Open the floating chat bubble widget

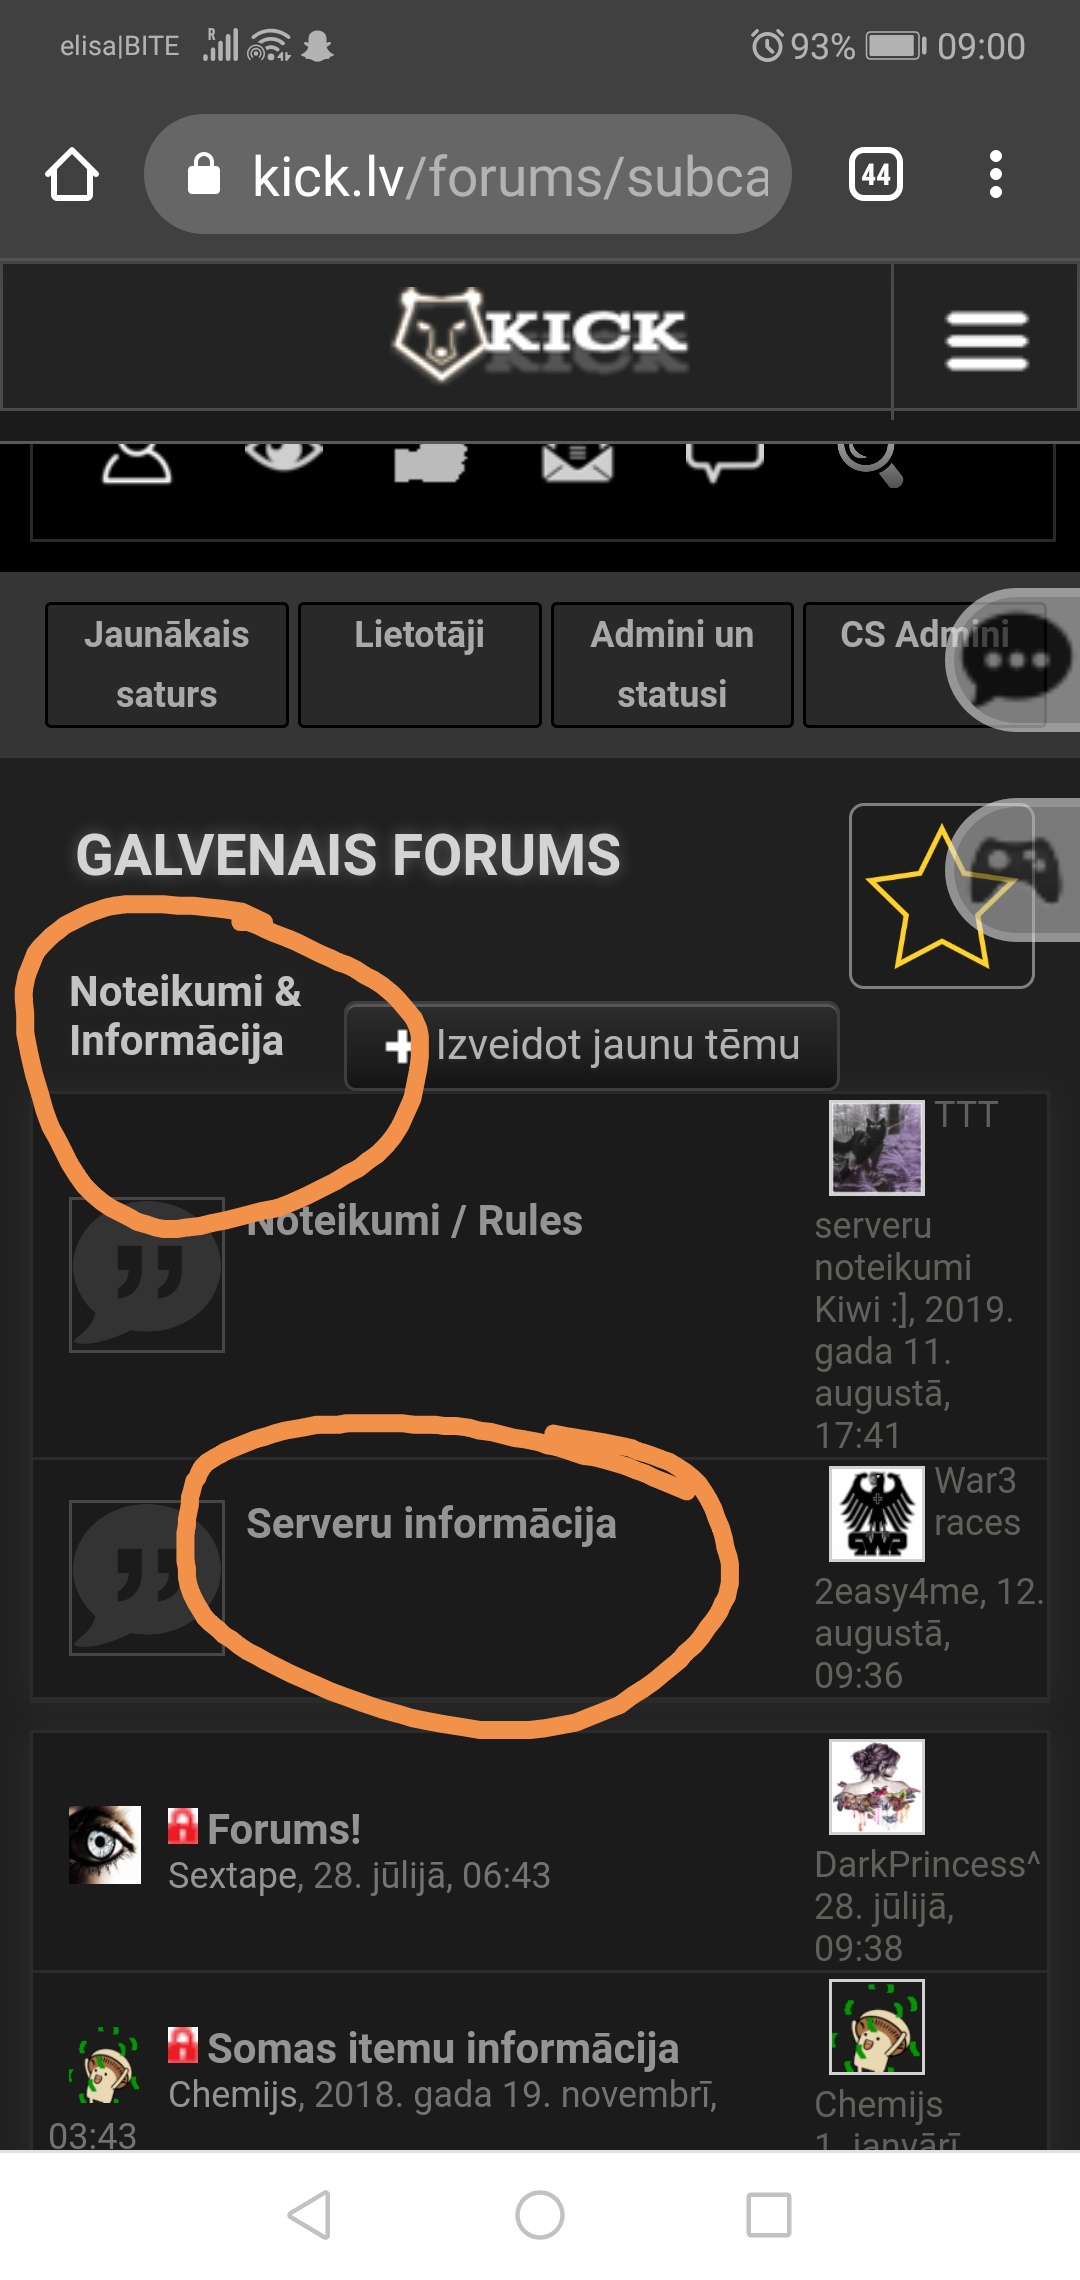pos(1013,660)
